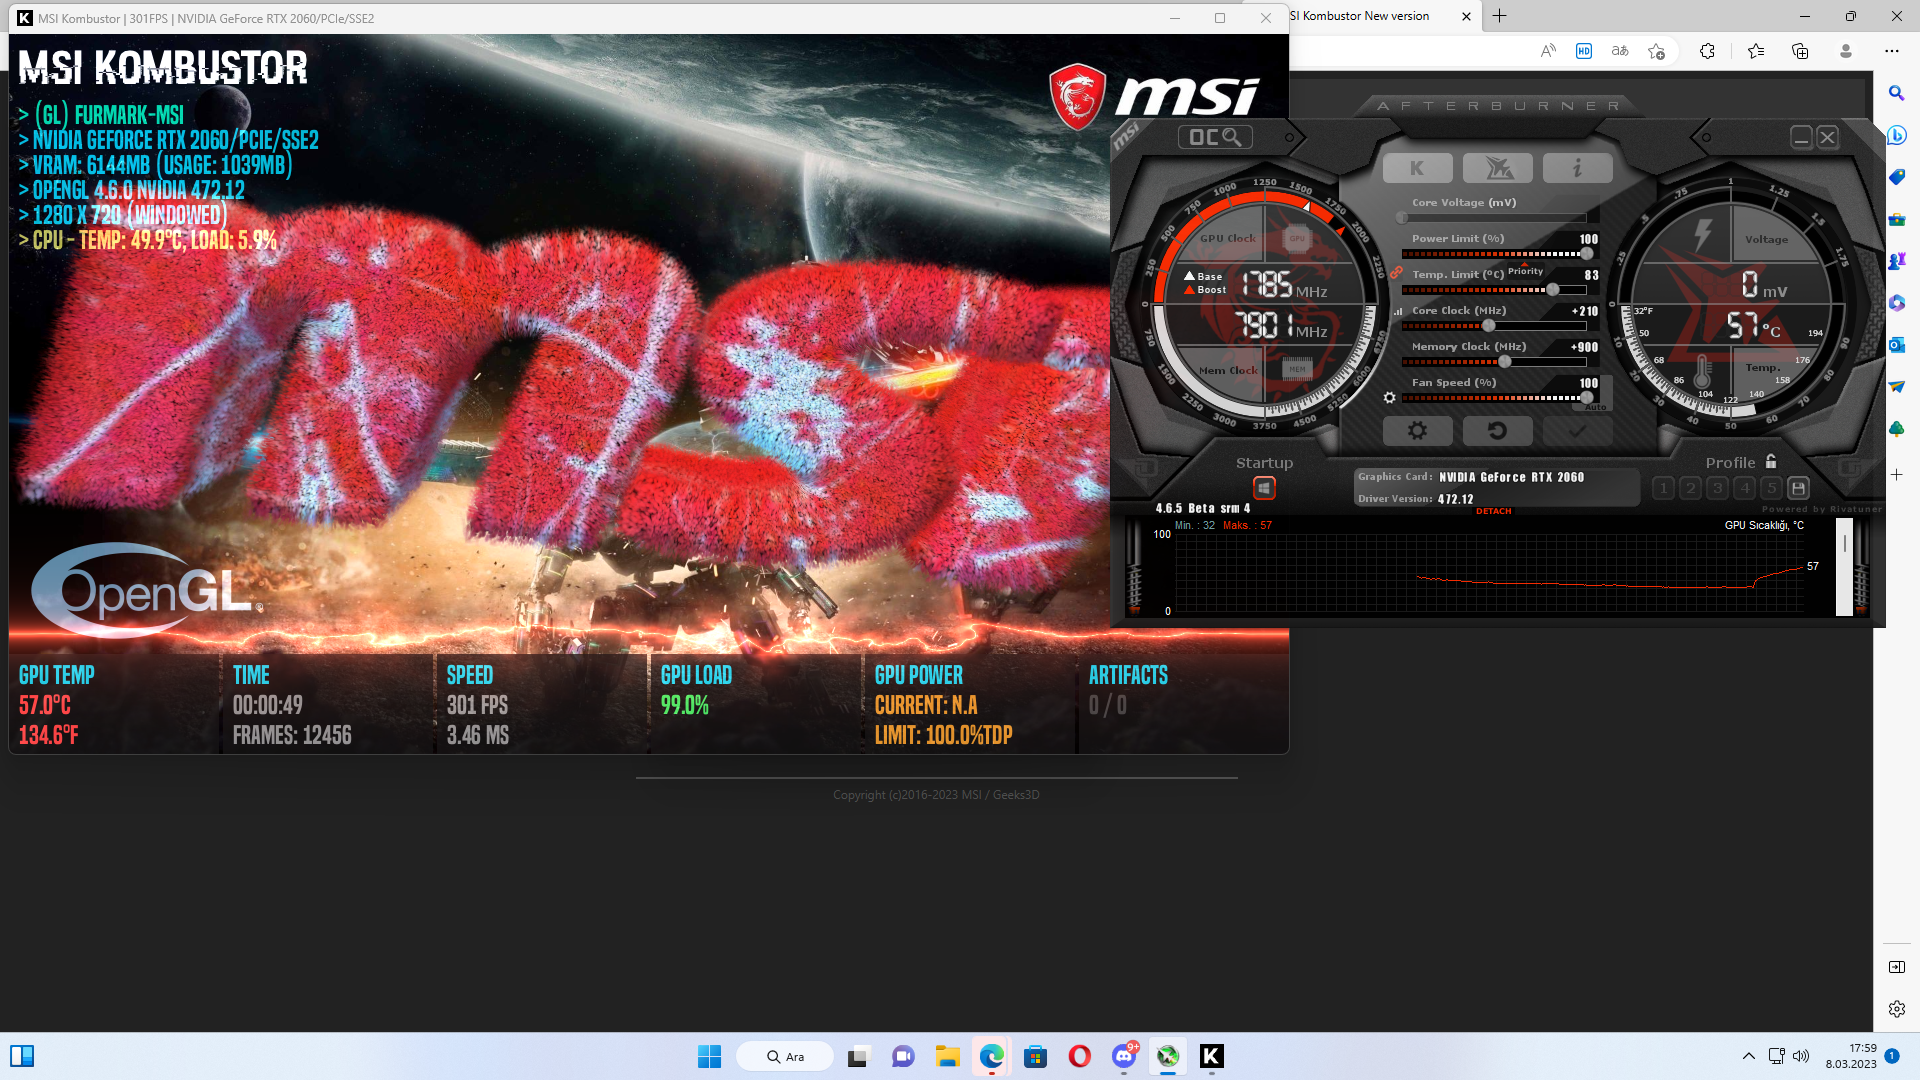Viewport: 1920px width, 1080px height.
Task: Open Edge Settings and more menu
Action: (1891, 51)
